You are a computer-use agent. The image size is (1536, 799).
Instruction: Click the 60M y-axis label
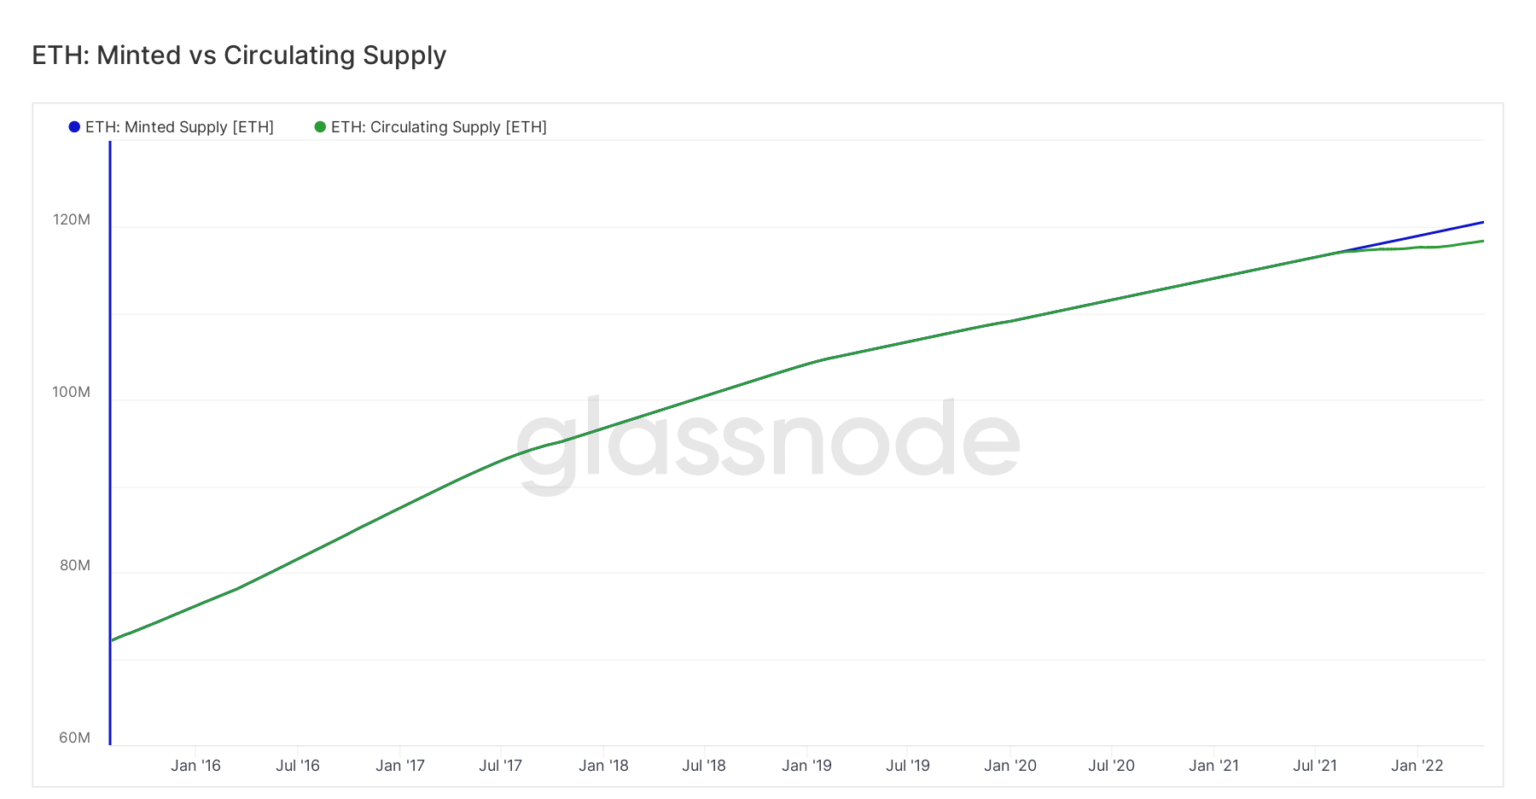click(75, 738)
